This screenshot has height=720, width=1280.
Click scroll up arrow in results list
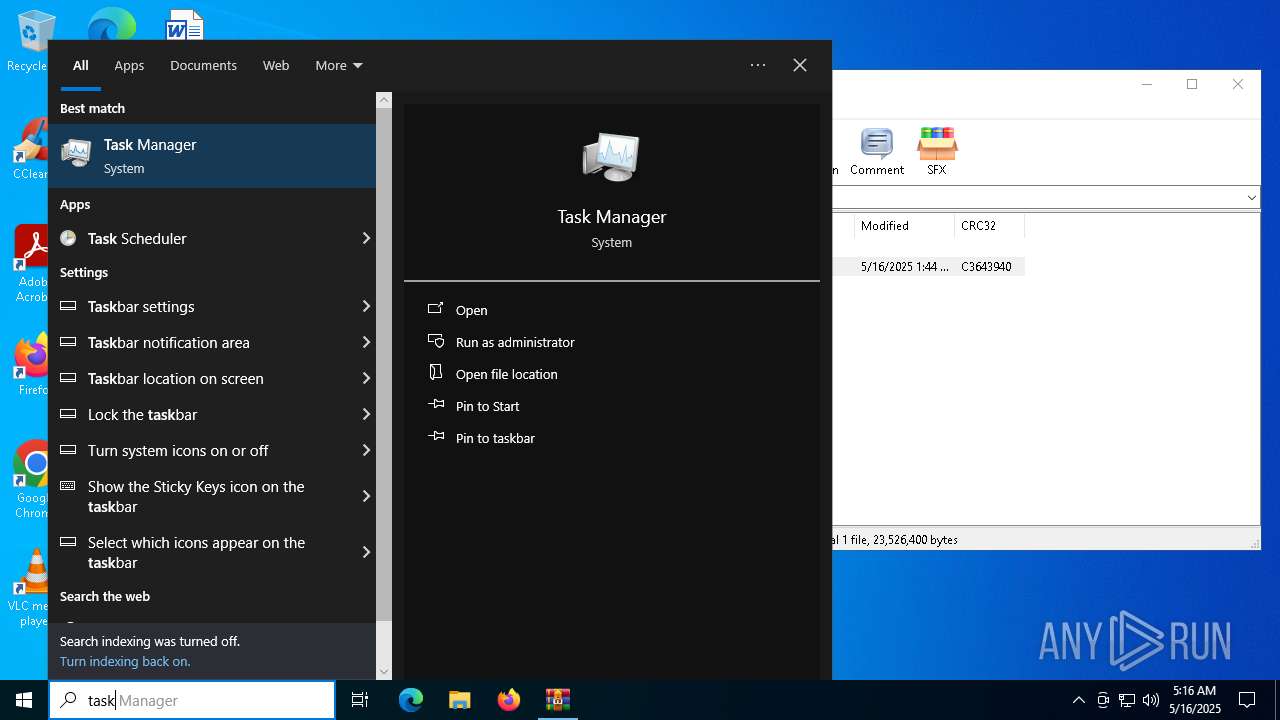(x=384, y=100)
